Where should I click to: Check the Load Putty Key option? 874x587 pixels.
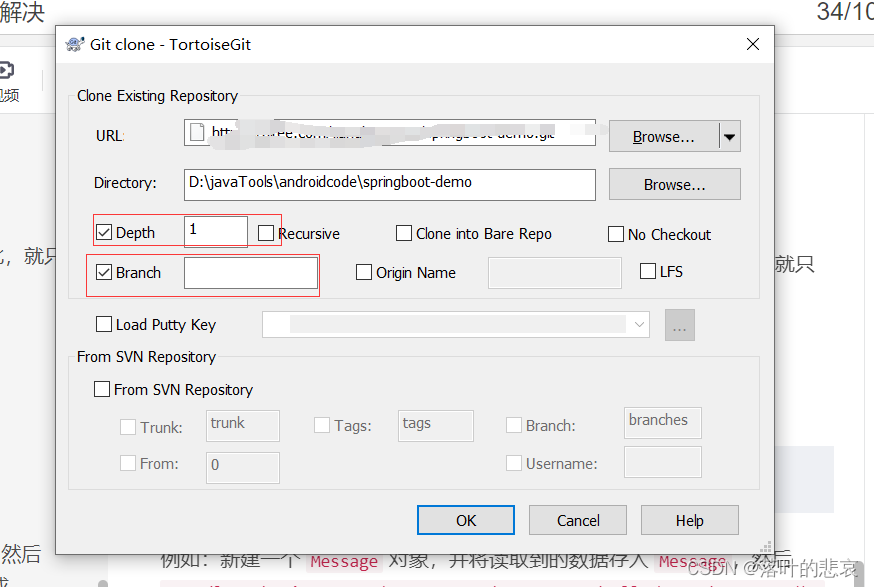pos(104,324)
